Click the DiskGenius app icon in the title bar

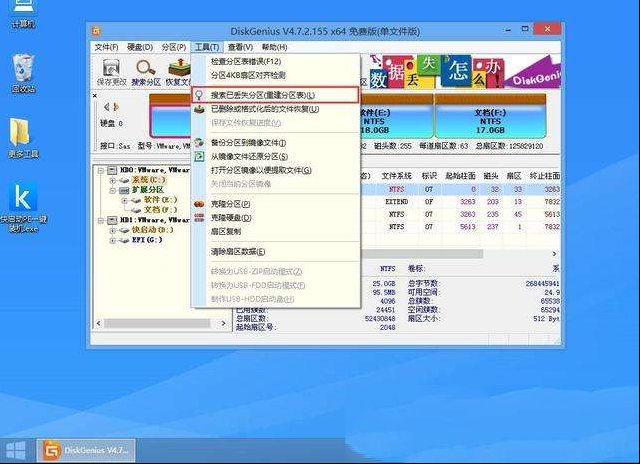click(x=97, y=31)
